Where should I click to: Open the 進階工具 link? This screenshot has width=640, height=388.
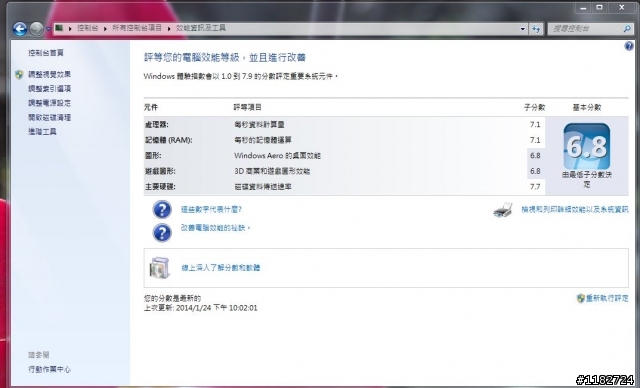(x=42, y=131)
